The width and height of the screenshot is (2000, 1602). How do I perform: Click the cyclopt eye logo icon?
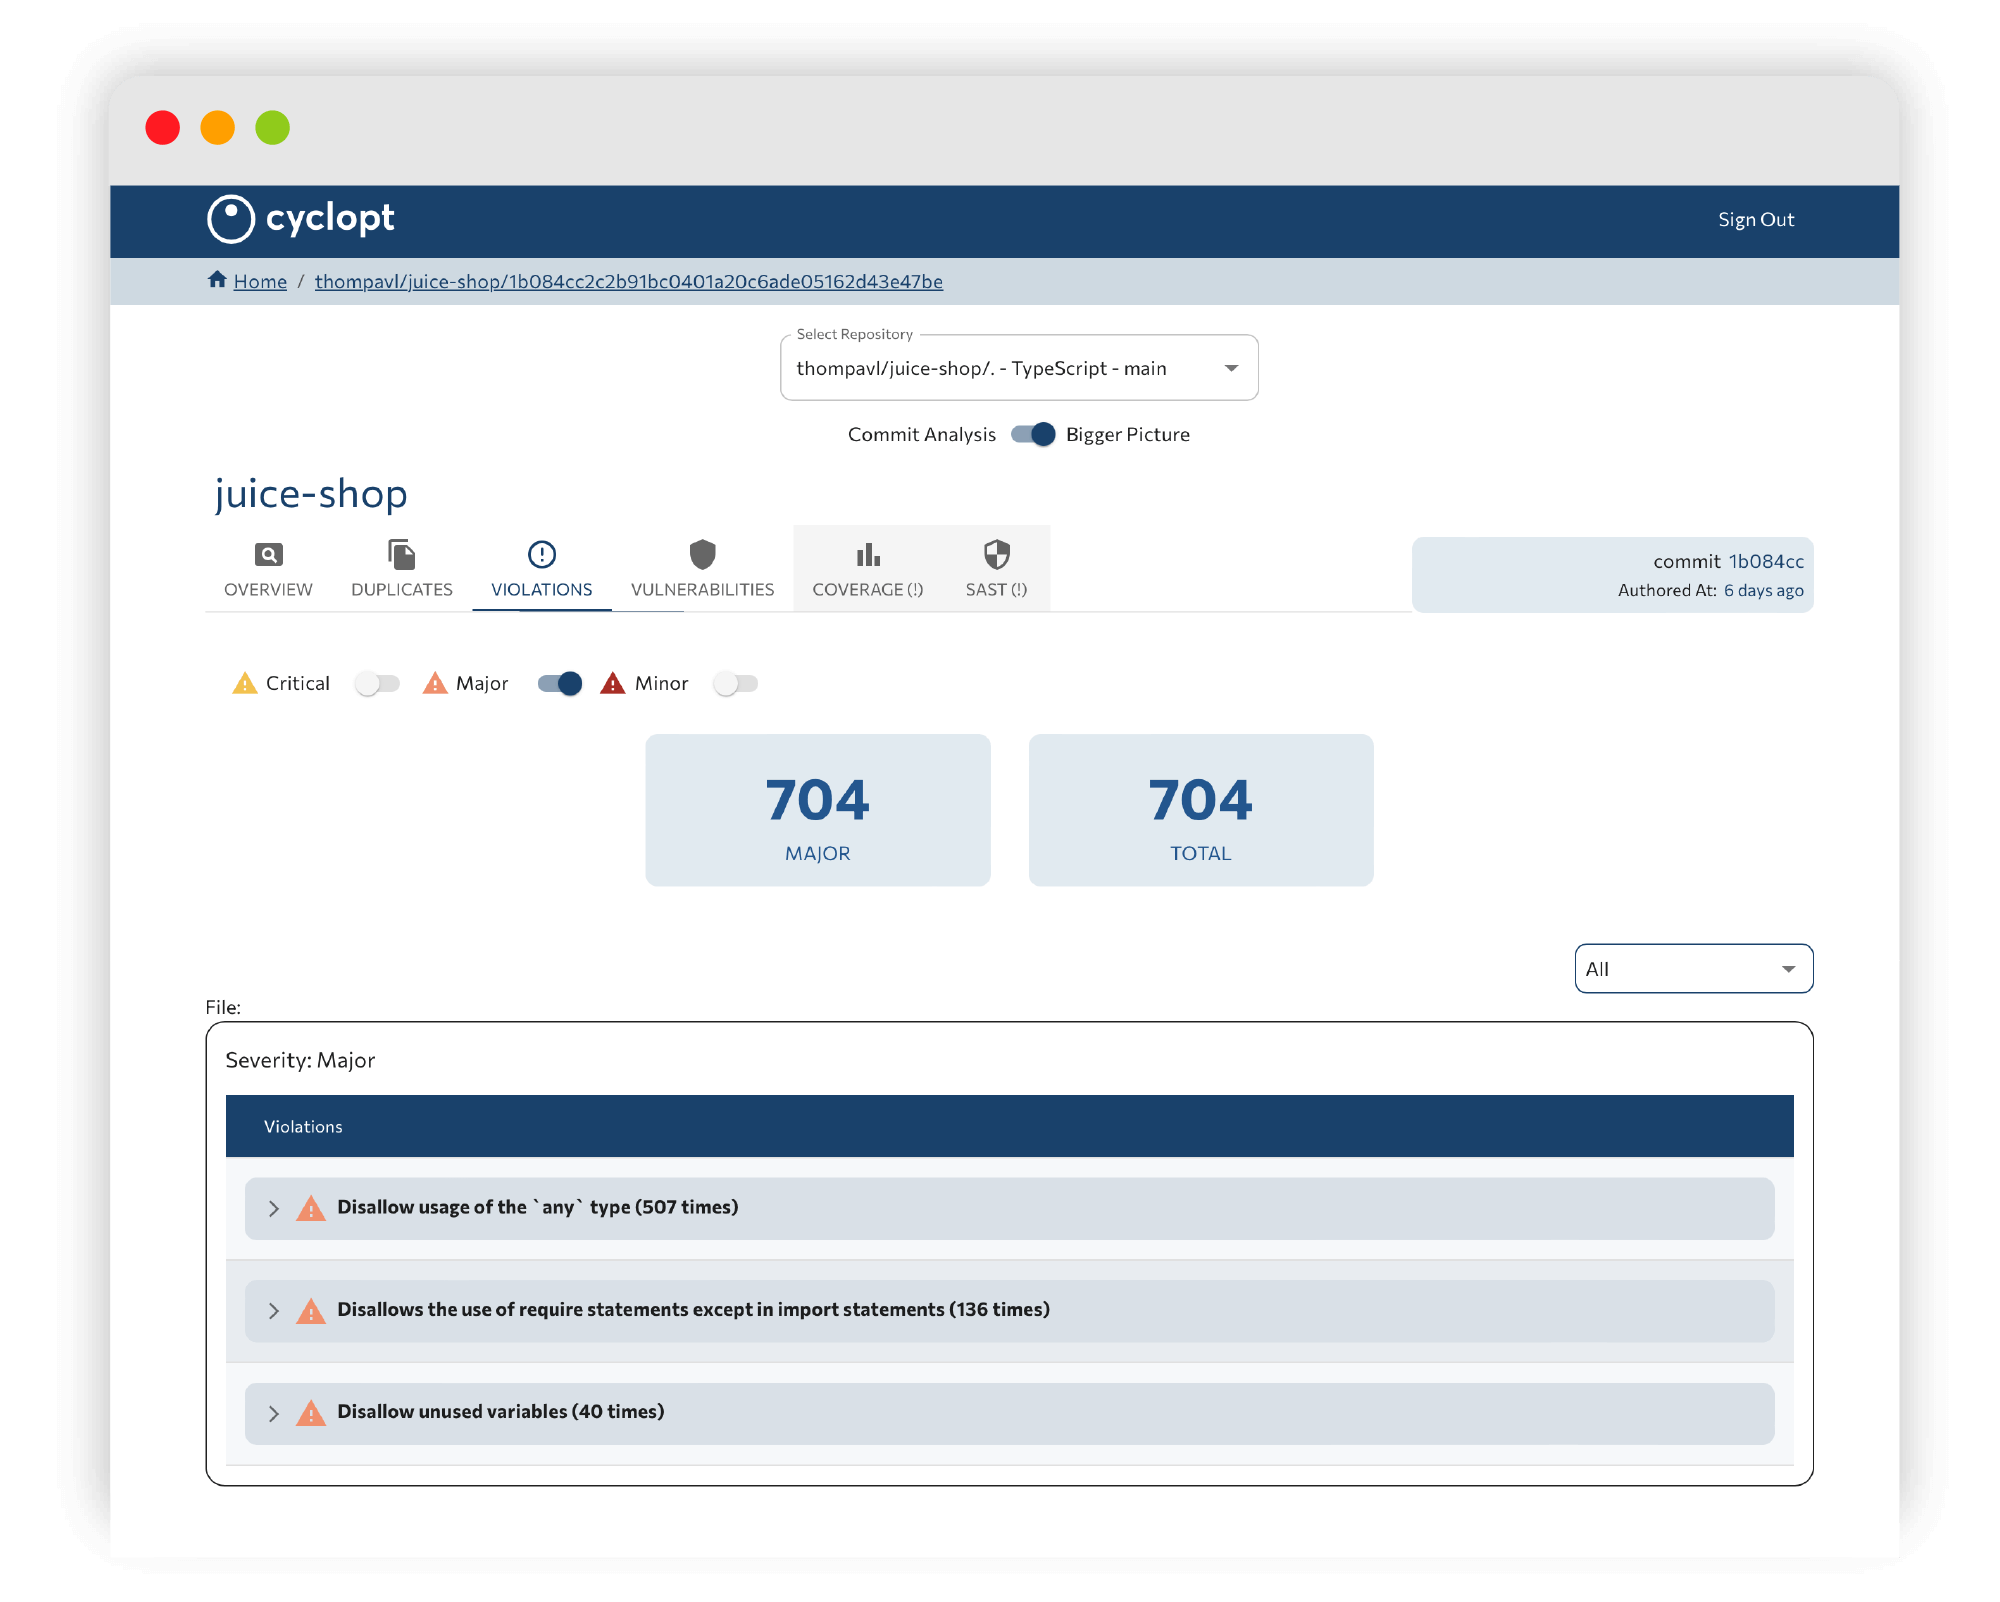pos(231,219)
